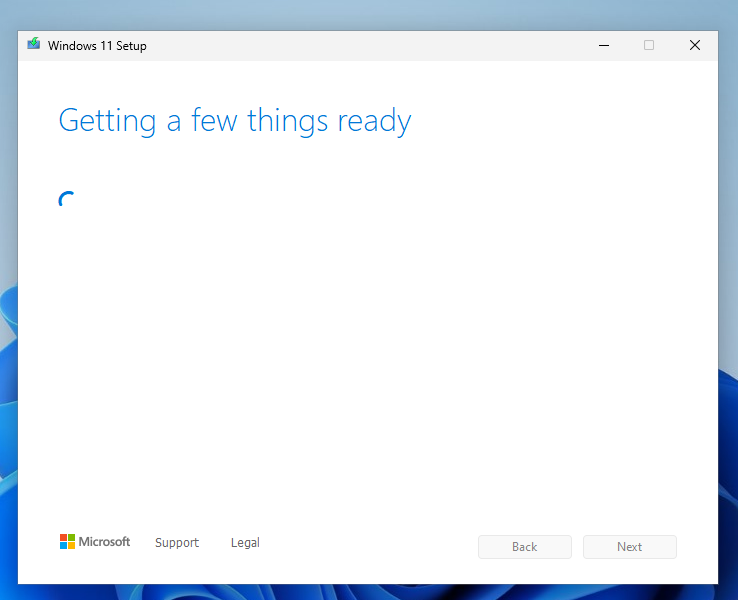738x600 pixels.
Task: Close the Windows 11 Setup window
Action: coord(695,45)
